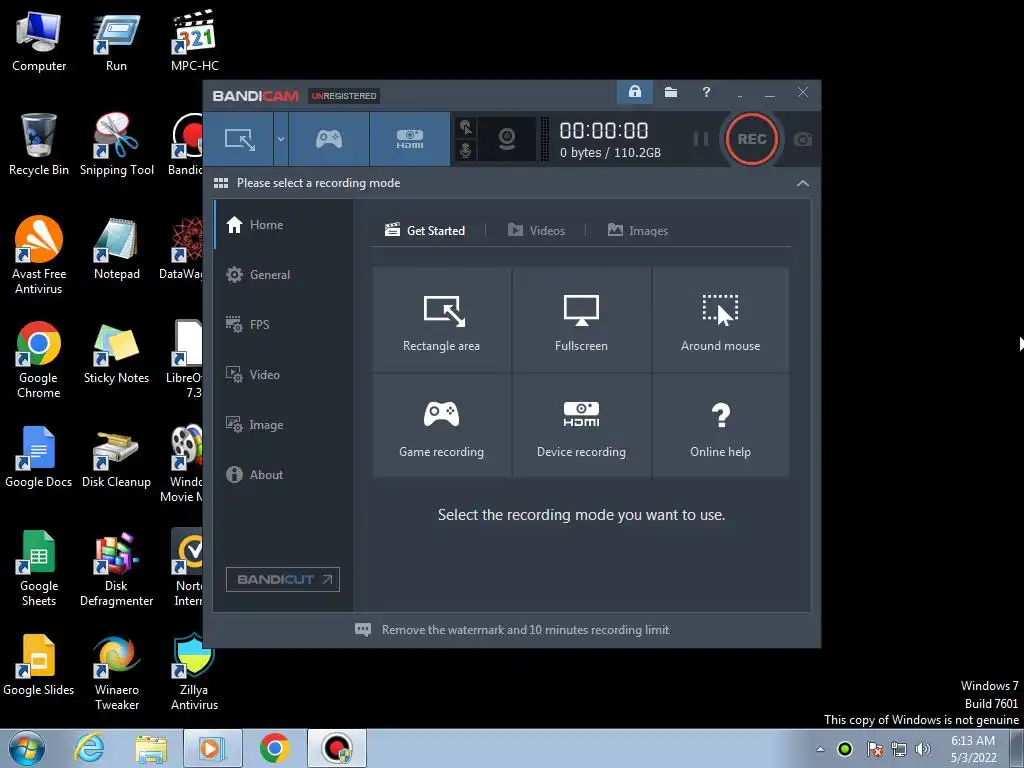Image resolution: width=1024 pixels, height=768 pixels.
Task: Choose the Fullscreen recording tile
Action: point(581,320)
